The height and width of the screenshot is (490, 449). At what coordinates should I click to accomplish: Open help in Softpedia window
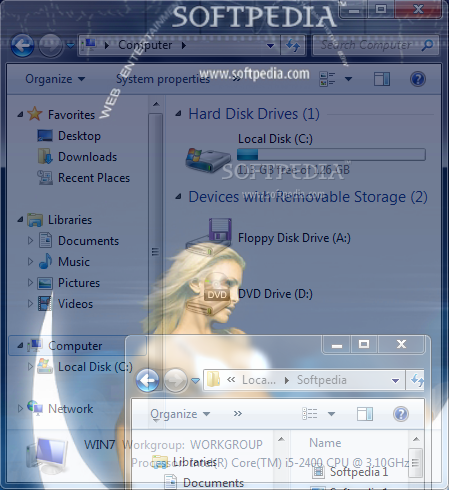click(401, 414)
